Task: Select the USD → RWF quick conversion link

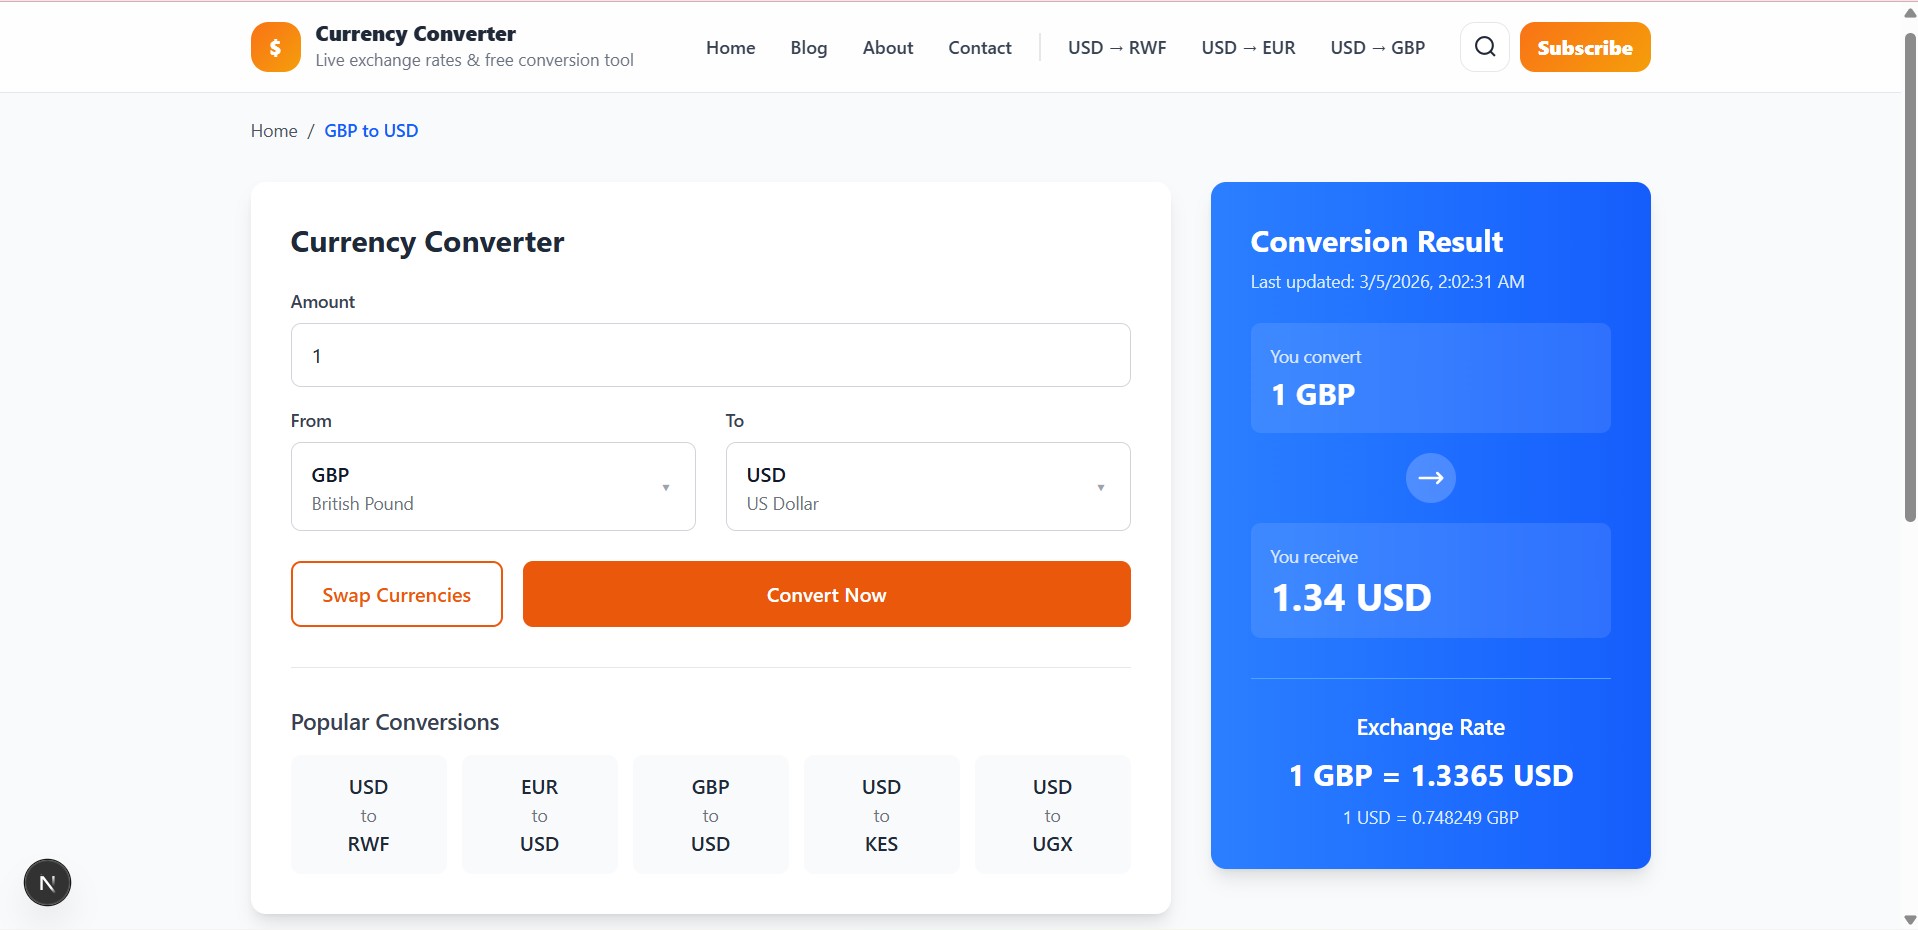Action: click(1116, 47)
